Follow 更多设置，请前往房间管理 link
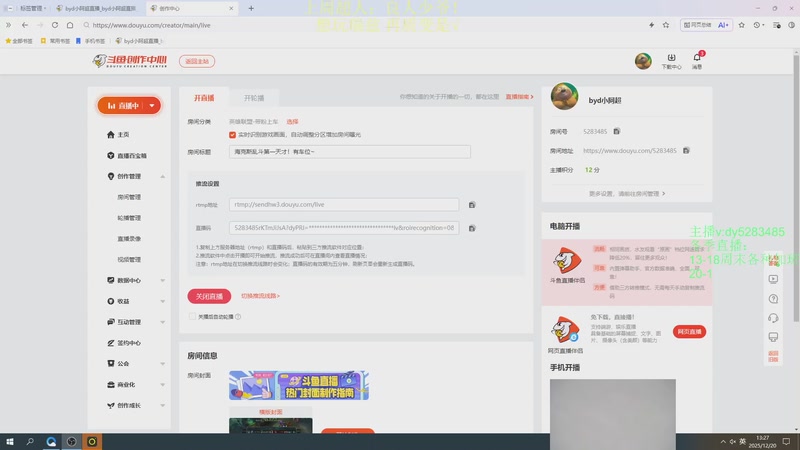This screenshot has width=800, height=450. (627, 194)
